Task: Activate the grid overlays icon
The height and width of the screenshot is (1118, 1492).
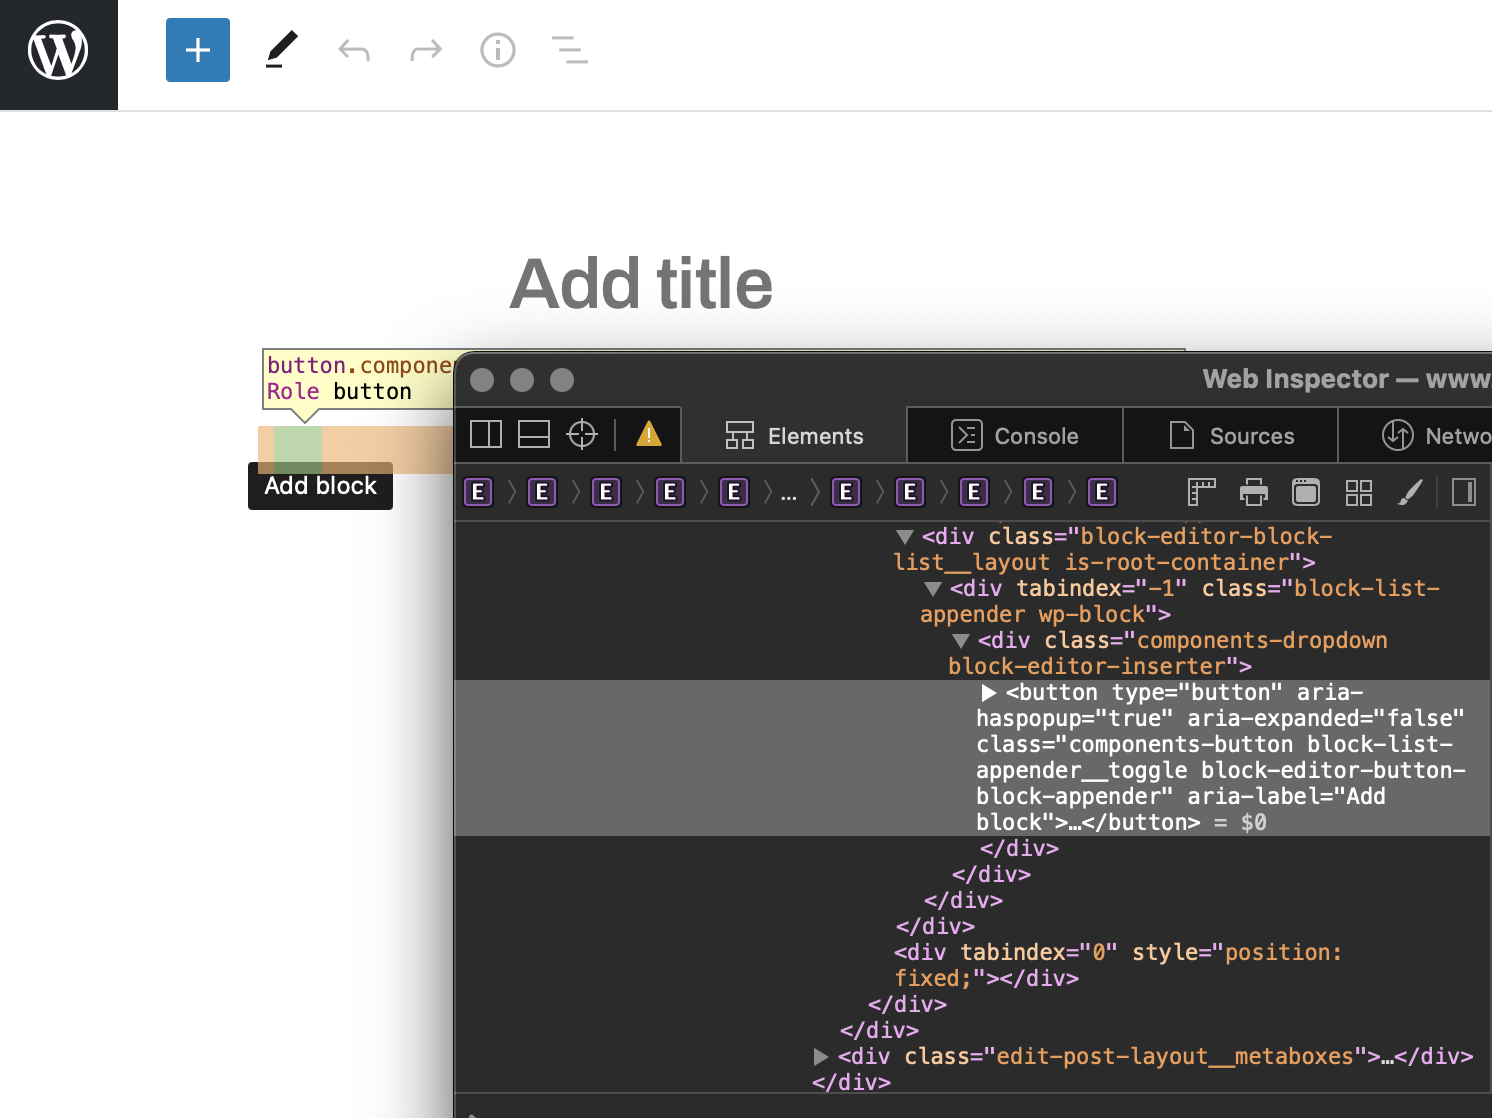Action: coord(1358,492)
